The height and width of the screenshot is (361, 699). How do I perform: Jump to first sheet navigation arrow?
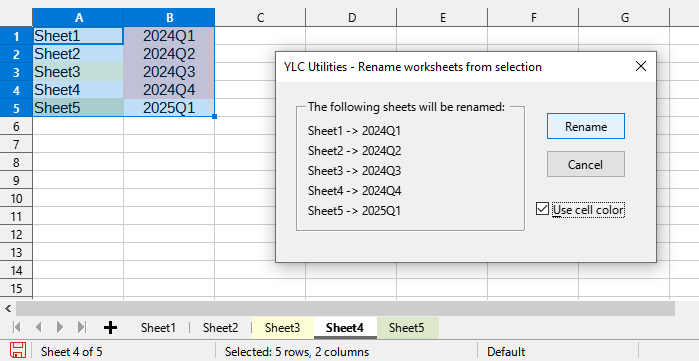[x=17, y=328]
